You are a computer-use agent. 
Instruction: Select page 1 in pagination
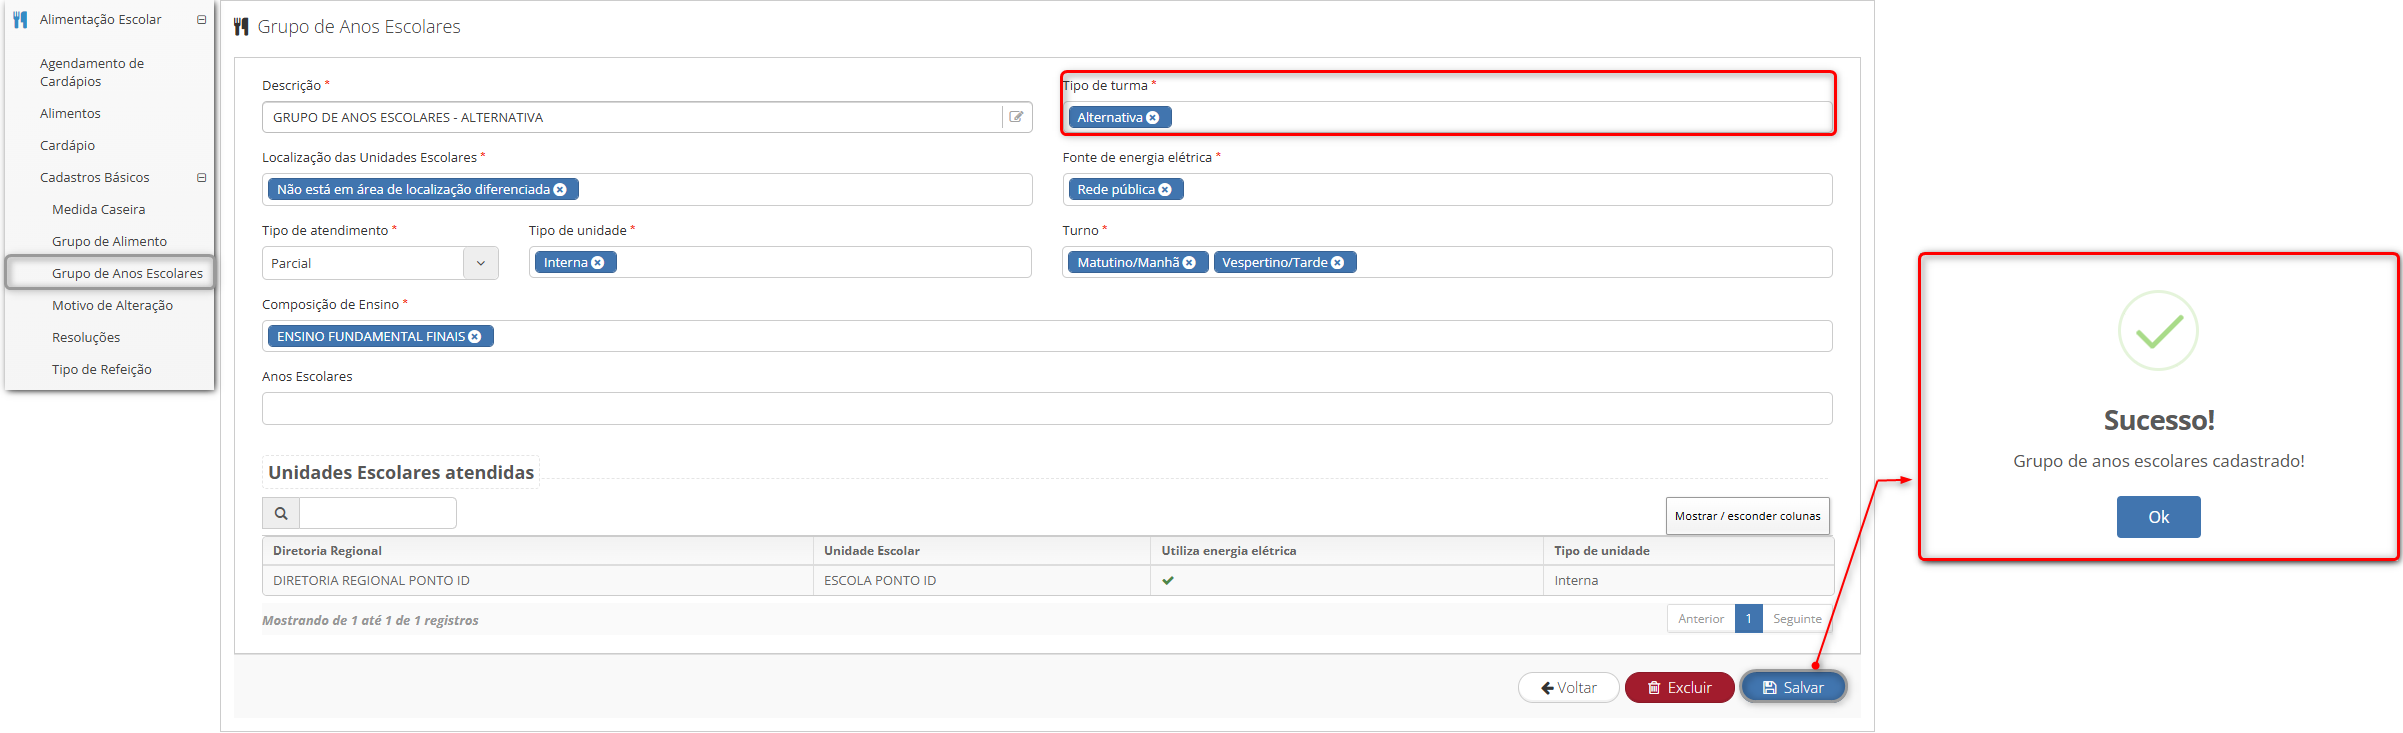coord(1749,619)
